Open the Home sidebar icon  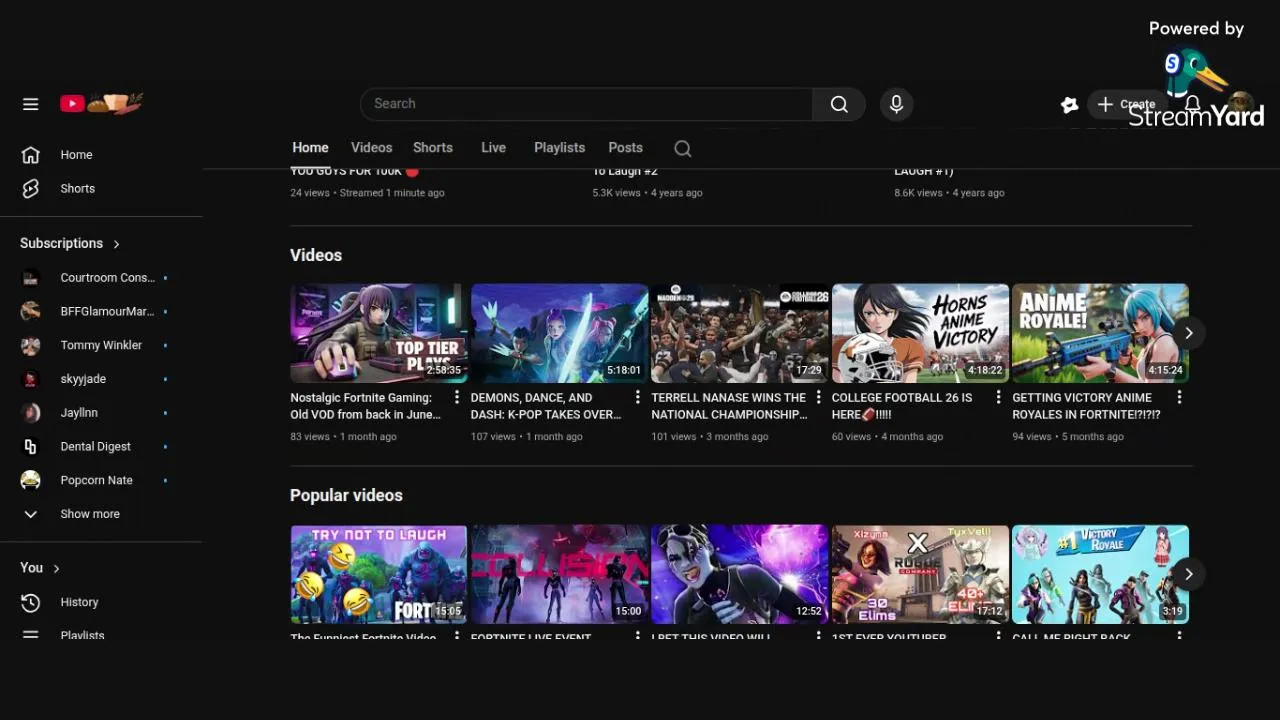pyautogui.click(x=31, y=155)
